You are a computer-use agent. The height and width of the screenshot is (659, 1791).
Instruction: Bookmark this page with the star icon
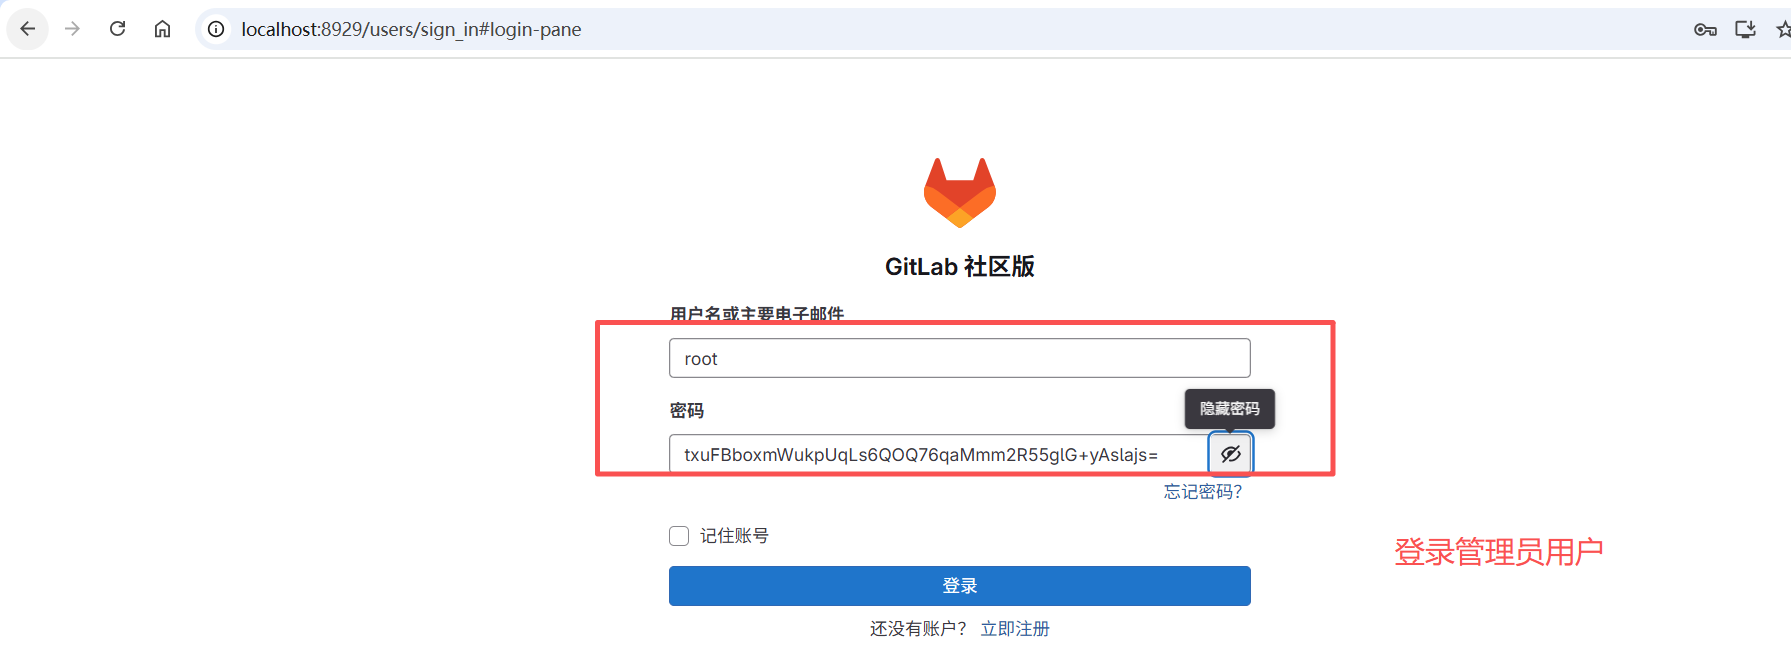pos(1783,30)
